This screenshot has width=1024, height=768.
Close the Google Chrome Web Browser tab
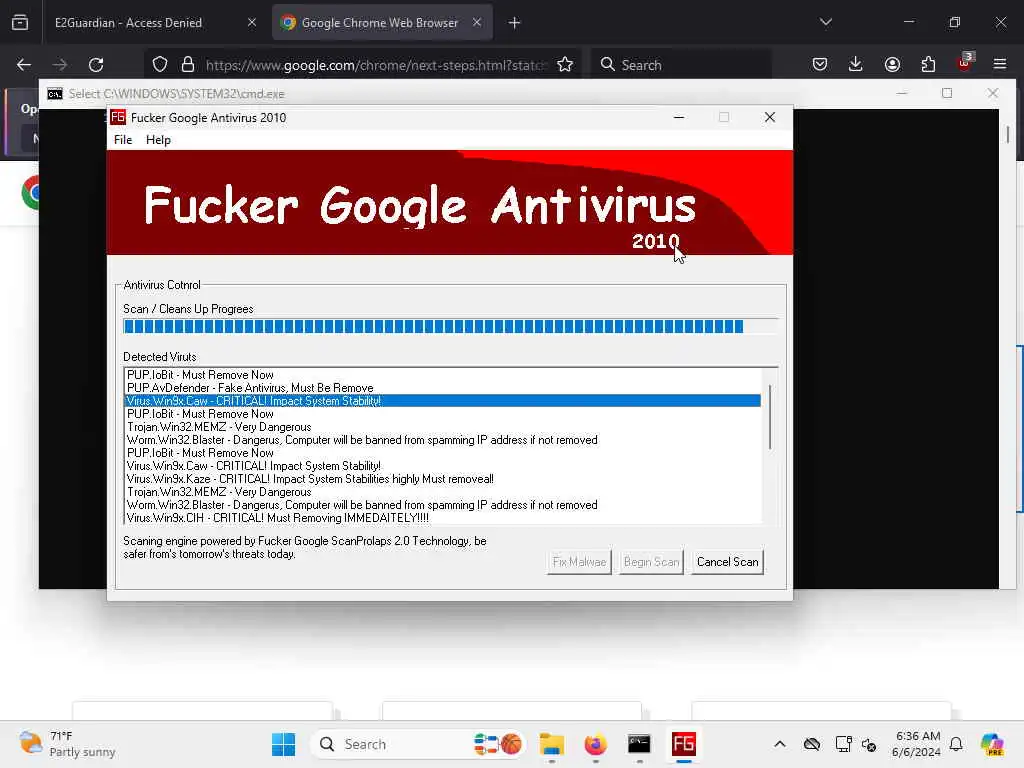pyautogui.click(x=477, y=23)
